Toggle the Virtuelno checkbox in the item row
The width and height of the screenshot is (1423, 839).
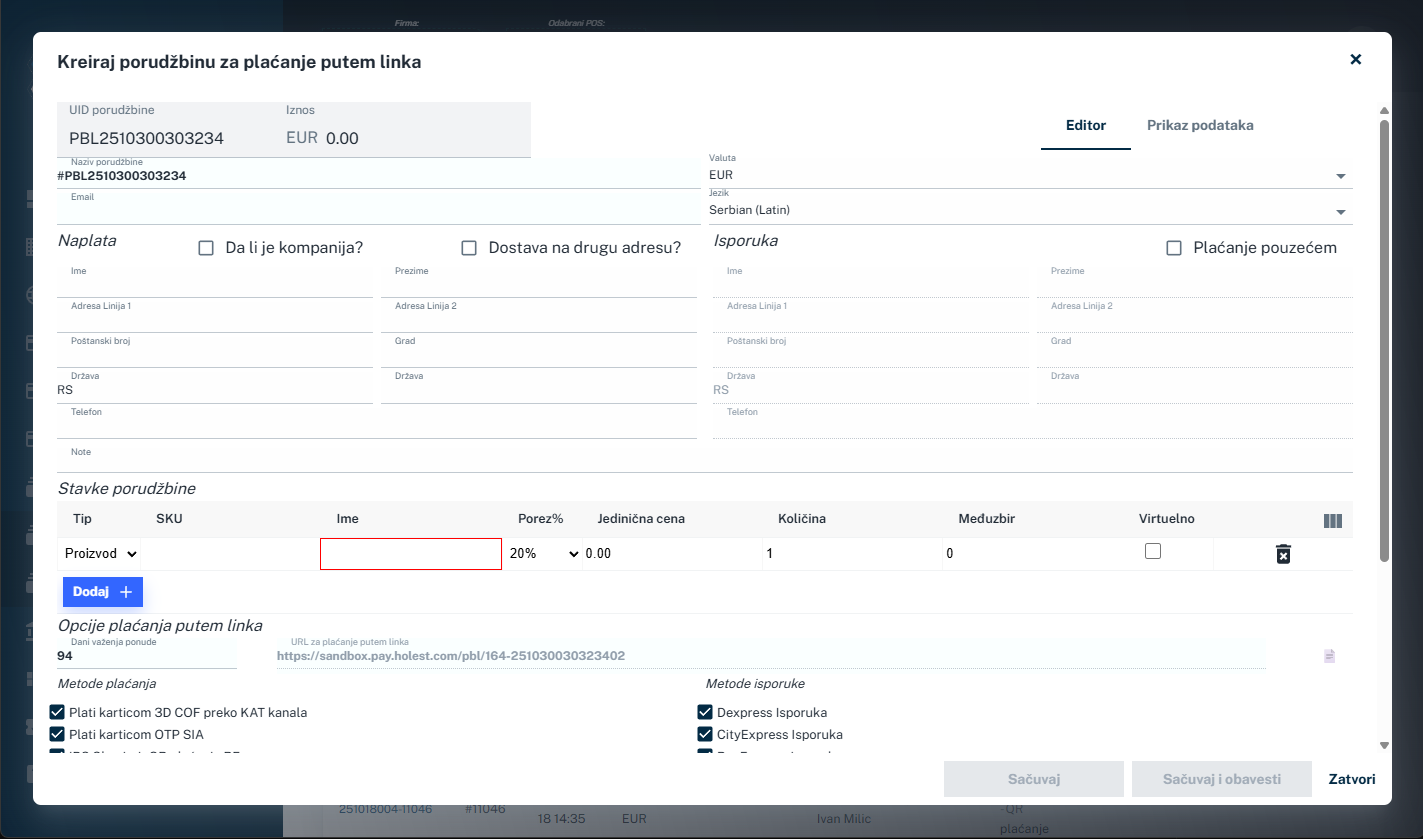(x=1153, y=549)
